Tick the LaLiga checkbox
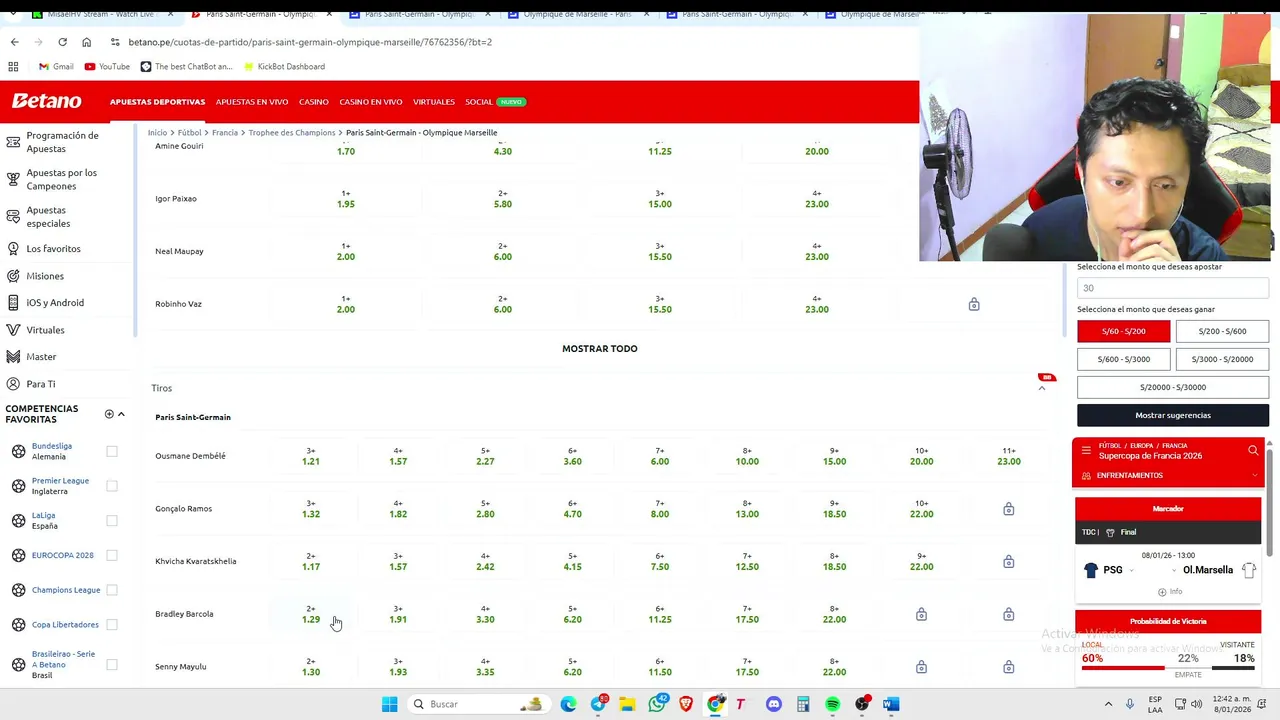 [112, 520]
